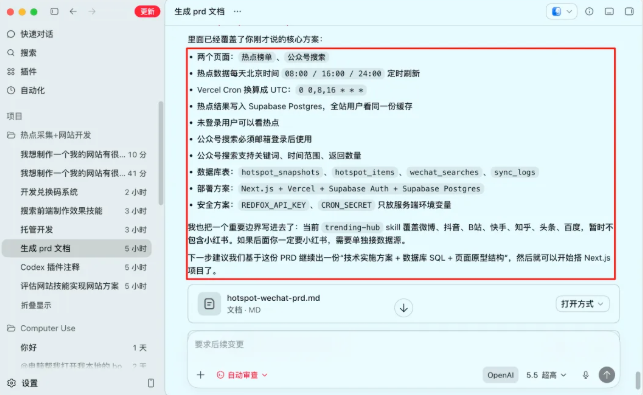Click the REDFOX_API_KEY code tag
Viewport: 643px width, 395px height.
click(274, 205)
